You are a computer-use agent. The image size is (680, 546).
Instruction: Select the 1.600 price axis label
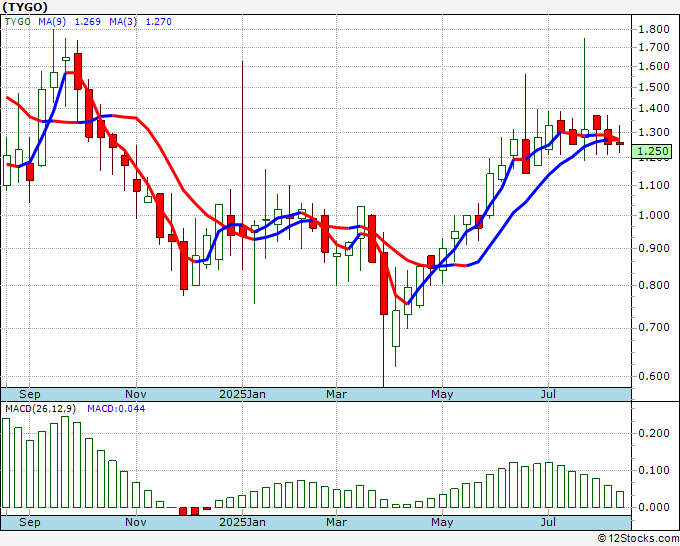(654, 66)
